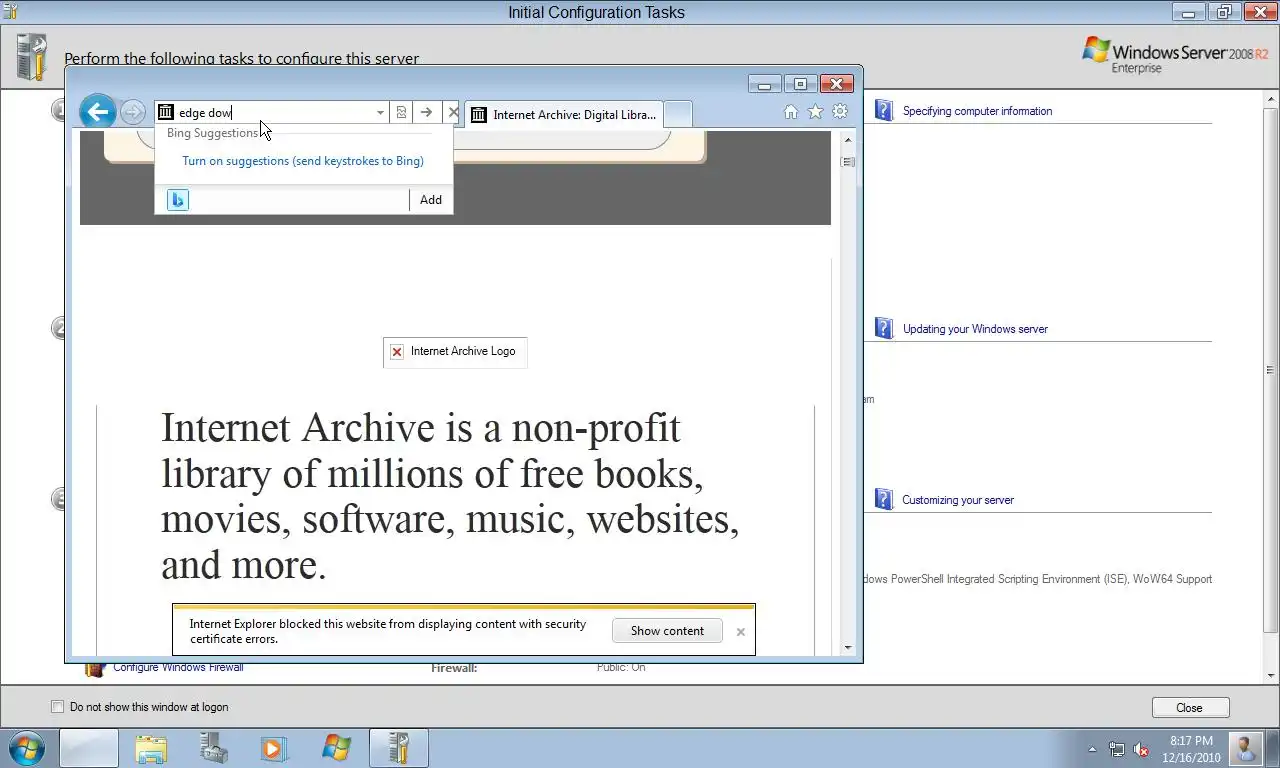Click the compatibility view icon in address bar
This screenshot has width=1280, height=768.
pos(401,113)
